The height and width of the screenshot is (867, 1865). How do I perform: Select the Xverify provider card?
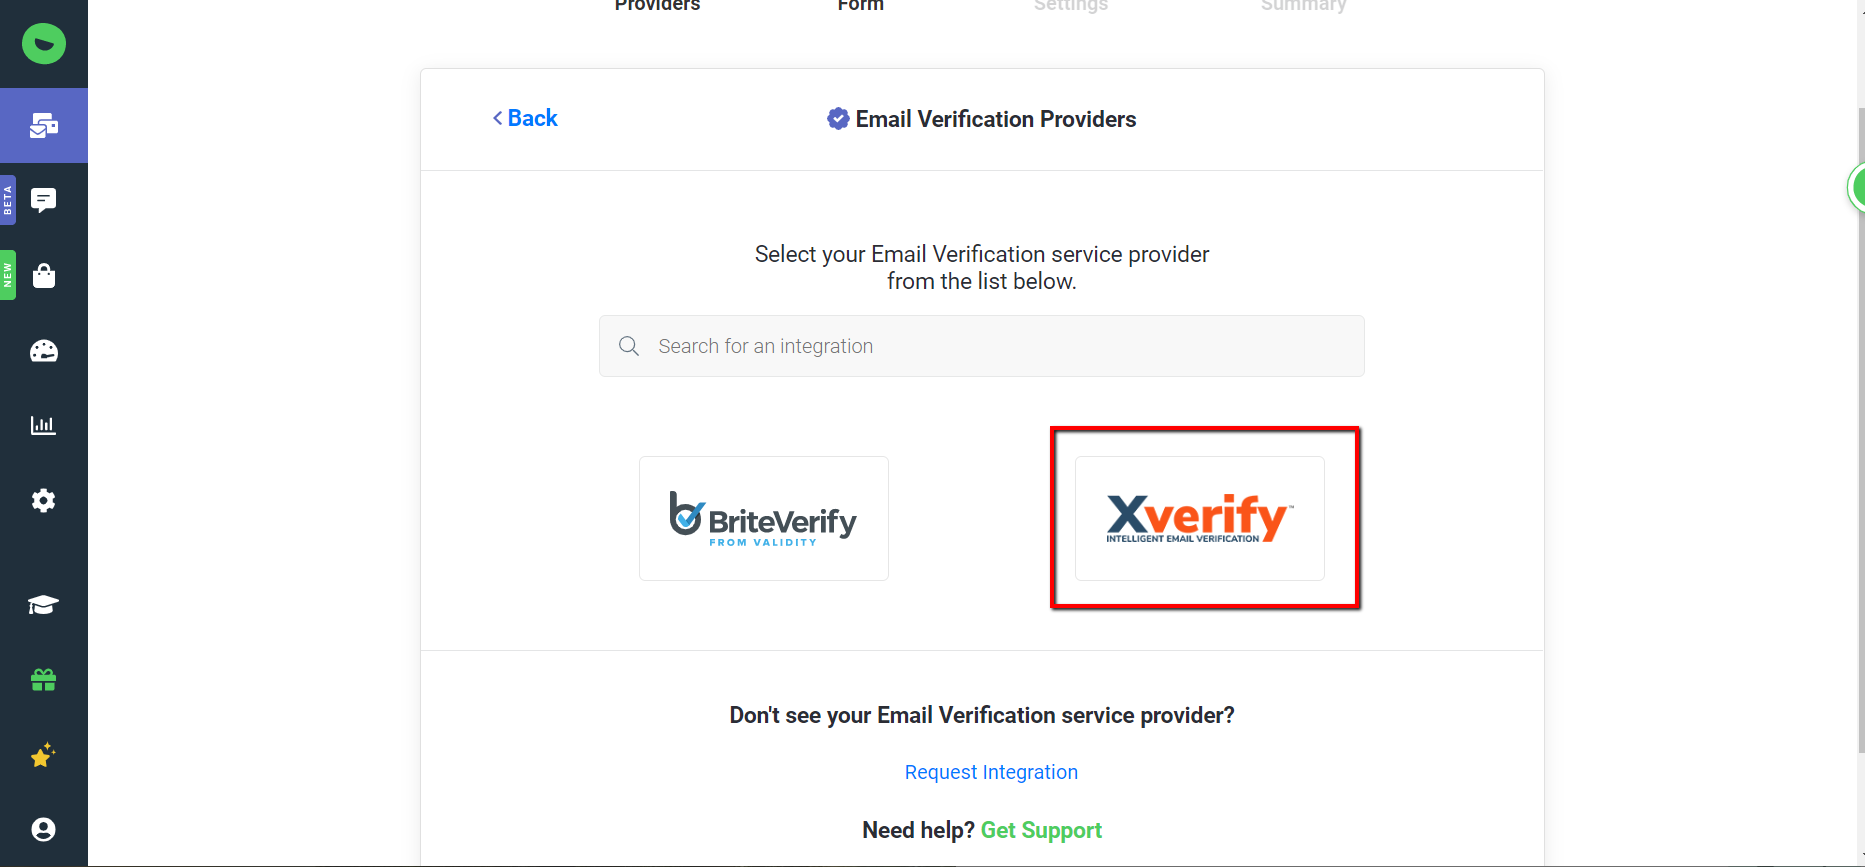[1199, 518]
